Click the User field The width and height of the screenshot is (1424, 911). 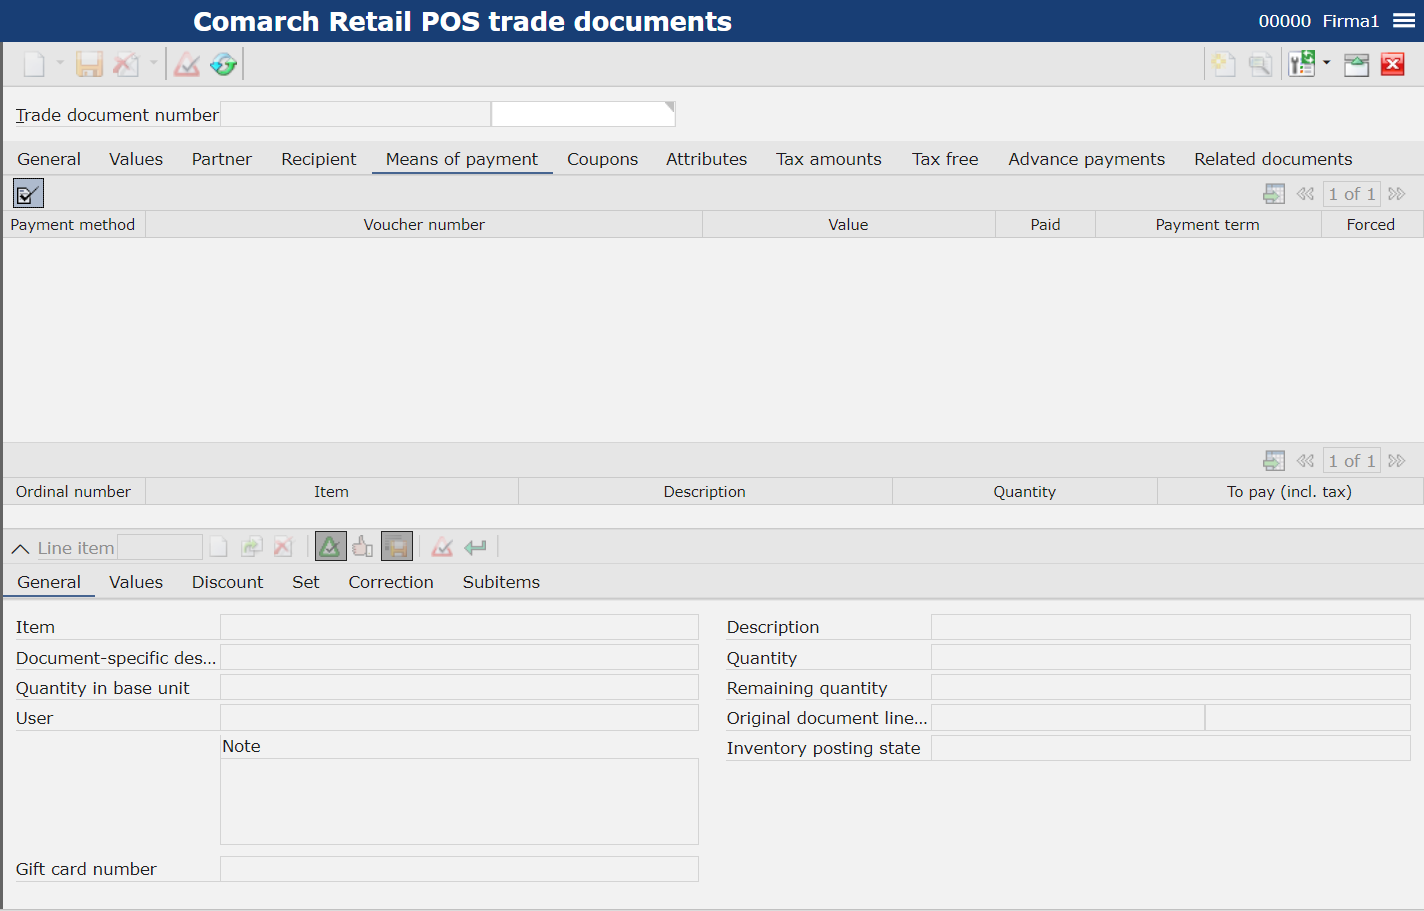click(x=459, y=717)
